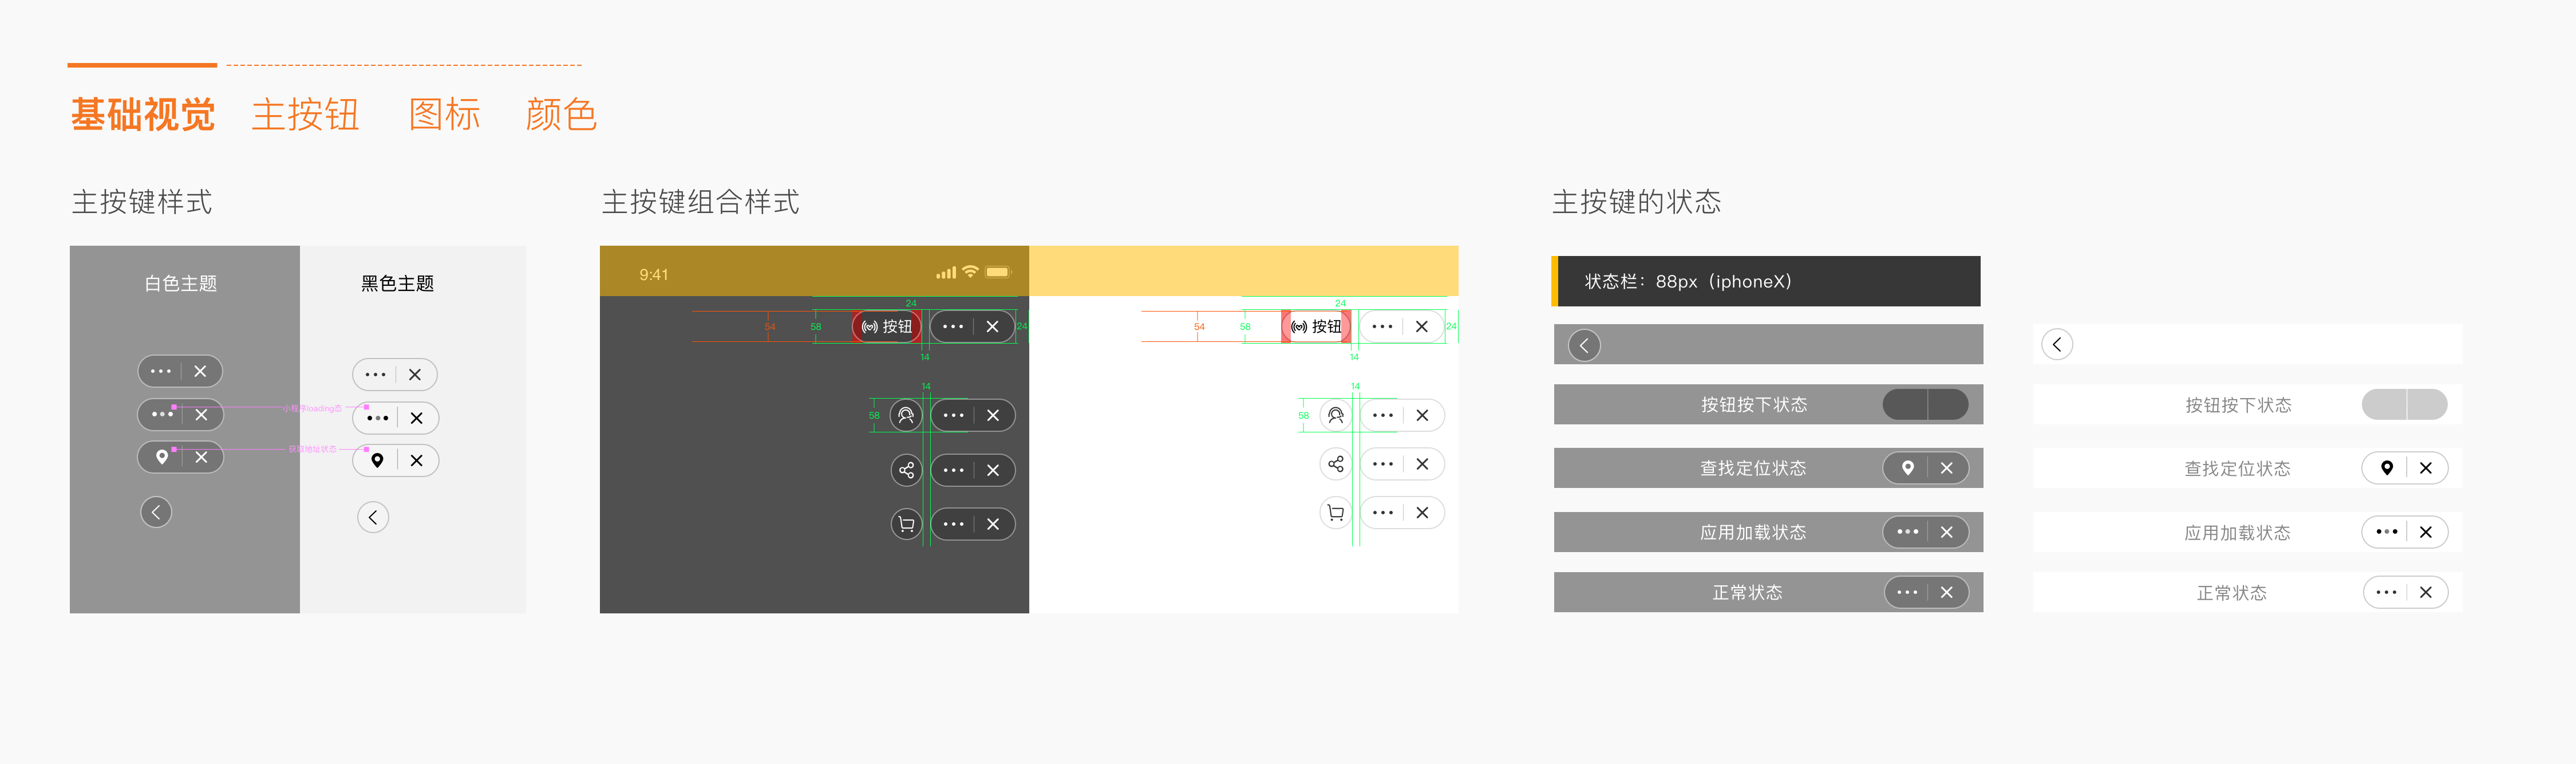The width and height of the screenshot is (2576, 764).
Task: Open more menu beside dark mockup share icon
Action: coord(954,470)
